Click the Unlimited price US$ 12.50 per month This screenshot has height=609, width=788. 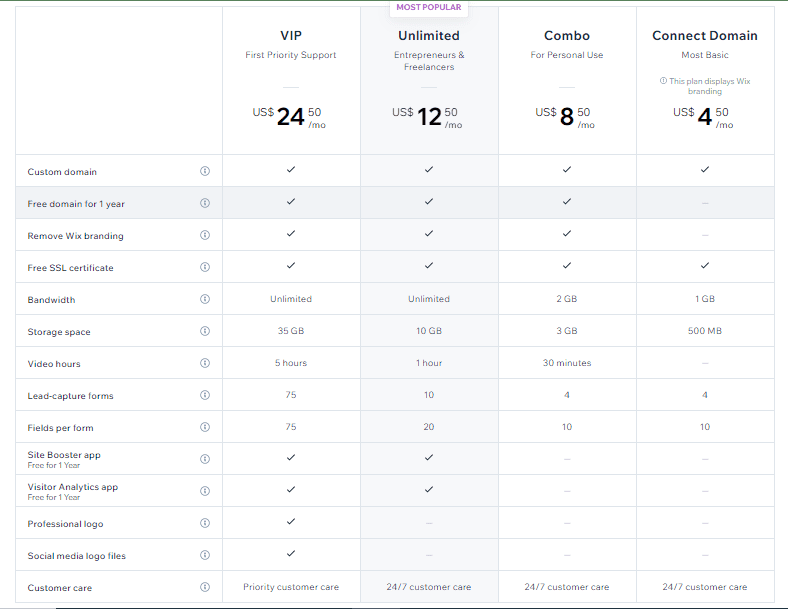click(427, 117)
